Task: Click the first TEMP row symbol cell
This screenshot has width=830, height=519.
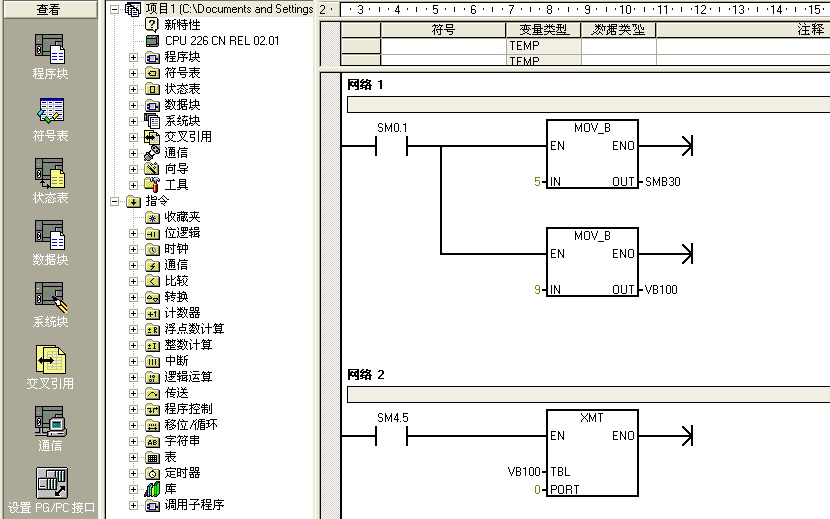Action: pyautogui.click(x=443, y=46)
